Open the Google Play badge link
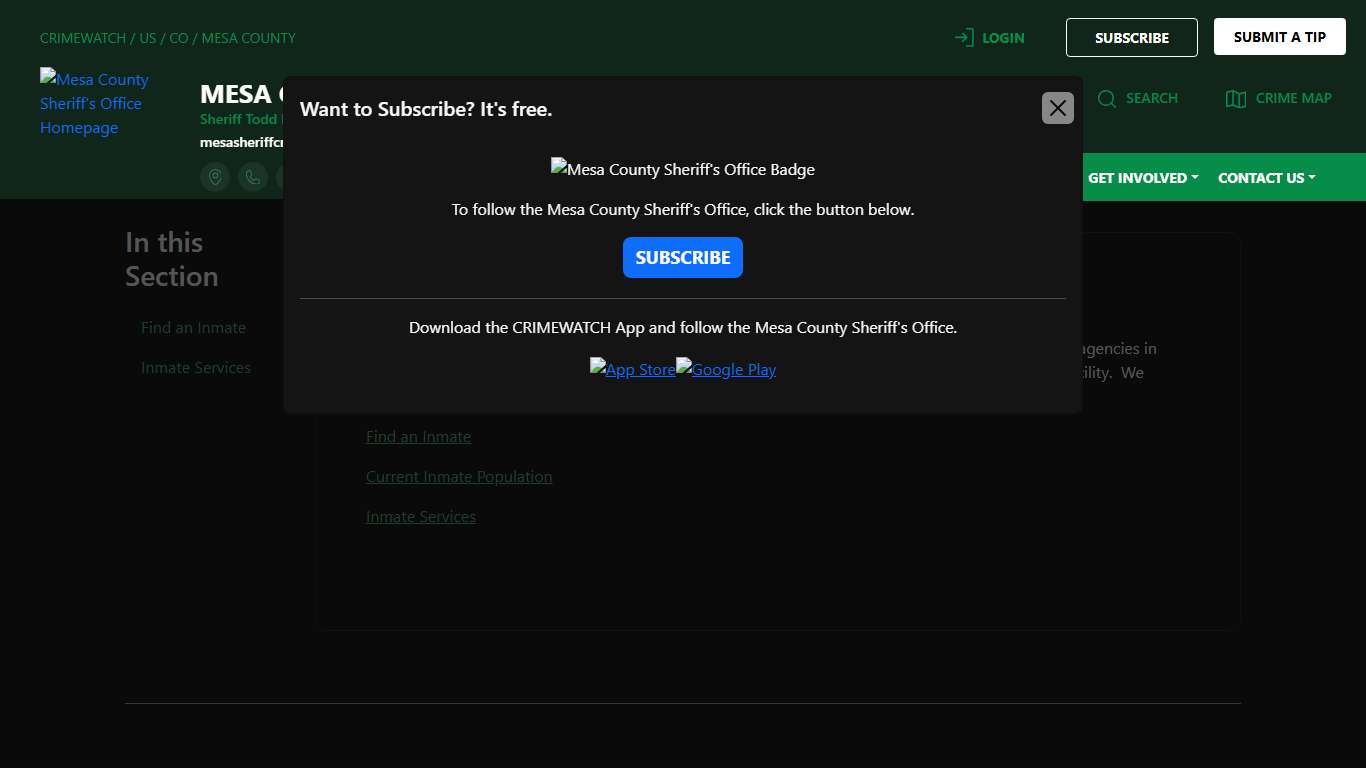The image size is (1366, 768). point(726,369)
